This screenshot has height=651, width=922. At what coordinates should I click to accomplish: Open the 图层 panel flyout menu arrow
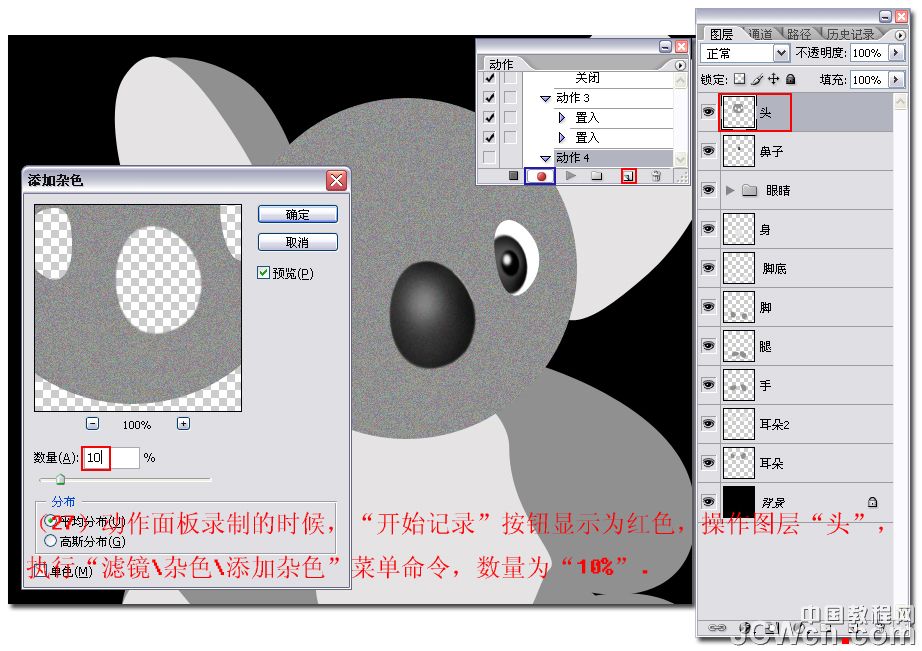pyautogui.click(x=900, y=35)
